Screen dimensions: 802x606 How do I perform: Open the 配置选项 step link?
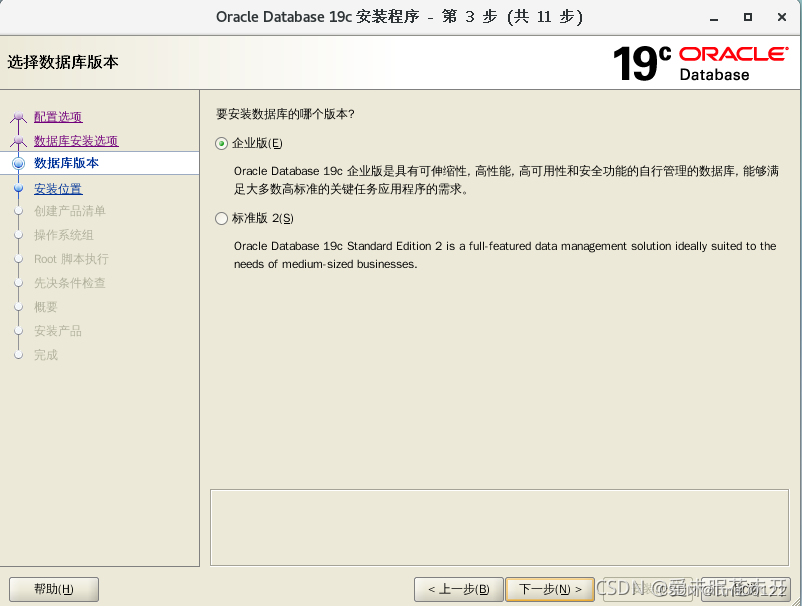[x=58, y=117]
